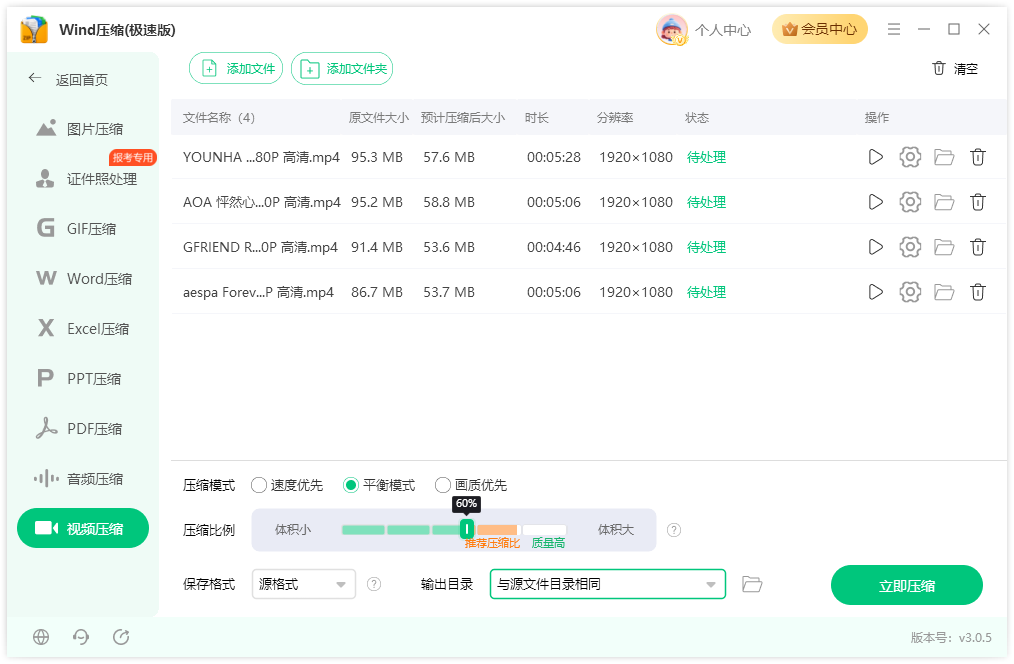Delete the YOUNHA video from list
The width and height of the screenshot is (1014, 664).
click(978, 157)
